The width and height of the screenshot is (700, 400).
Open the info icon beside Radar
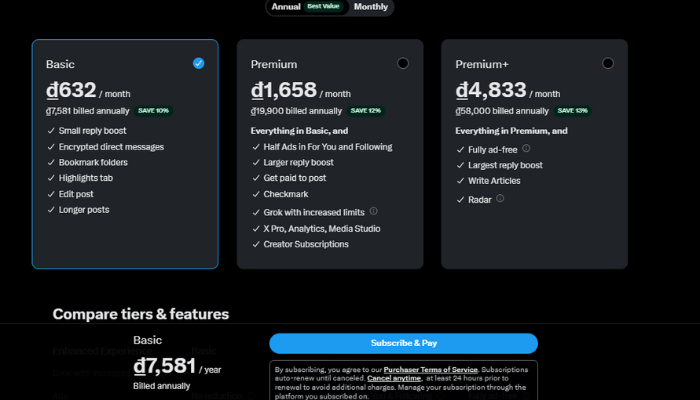(x=500, y=198)
